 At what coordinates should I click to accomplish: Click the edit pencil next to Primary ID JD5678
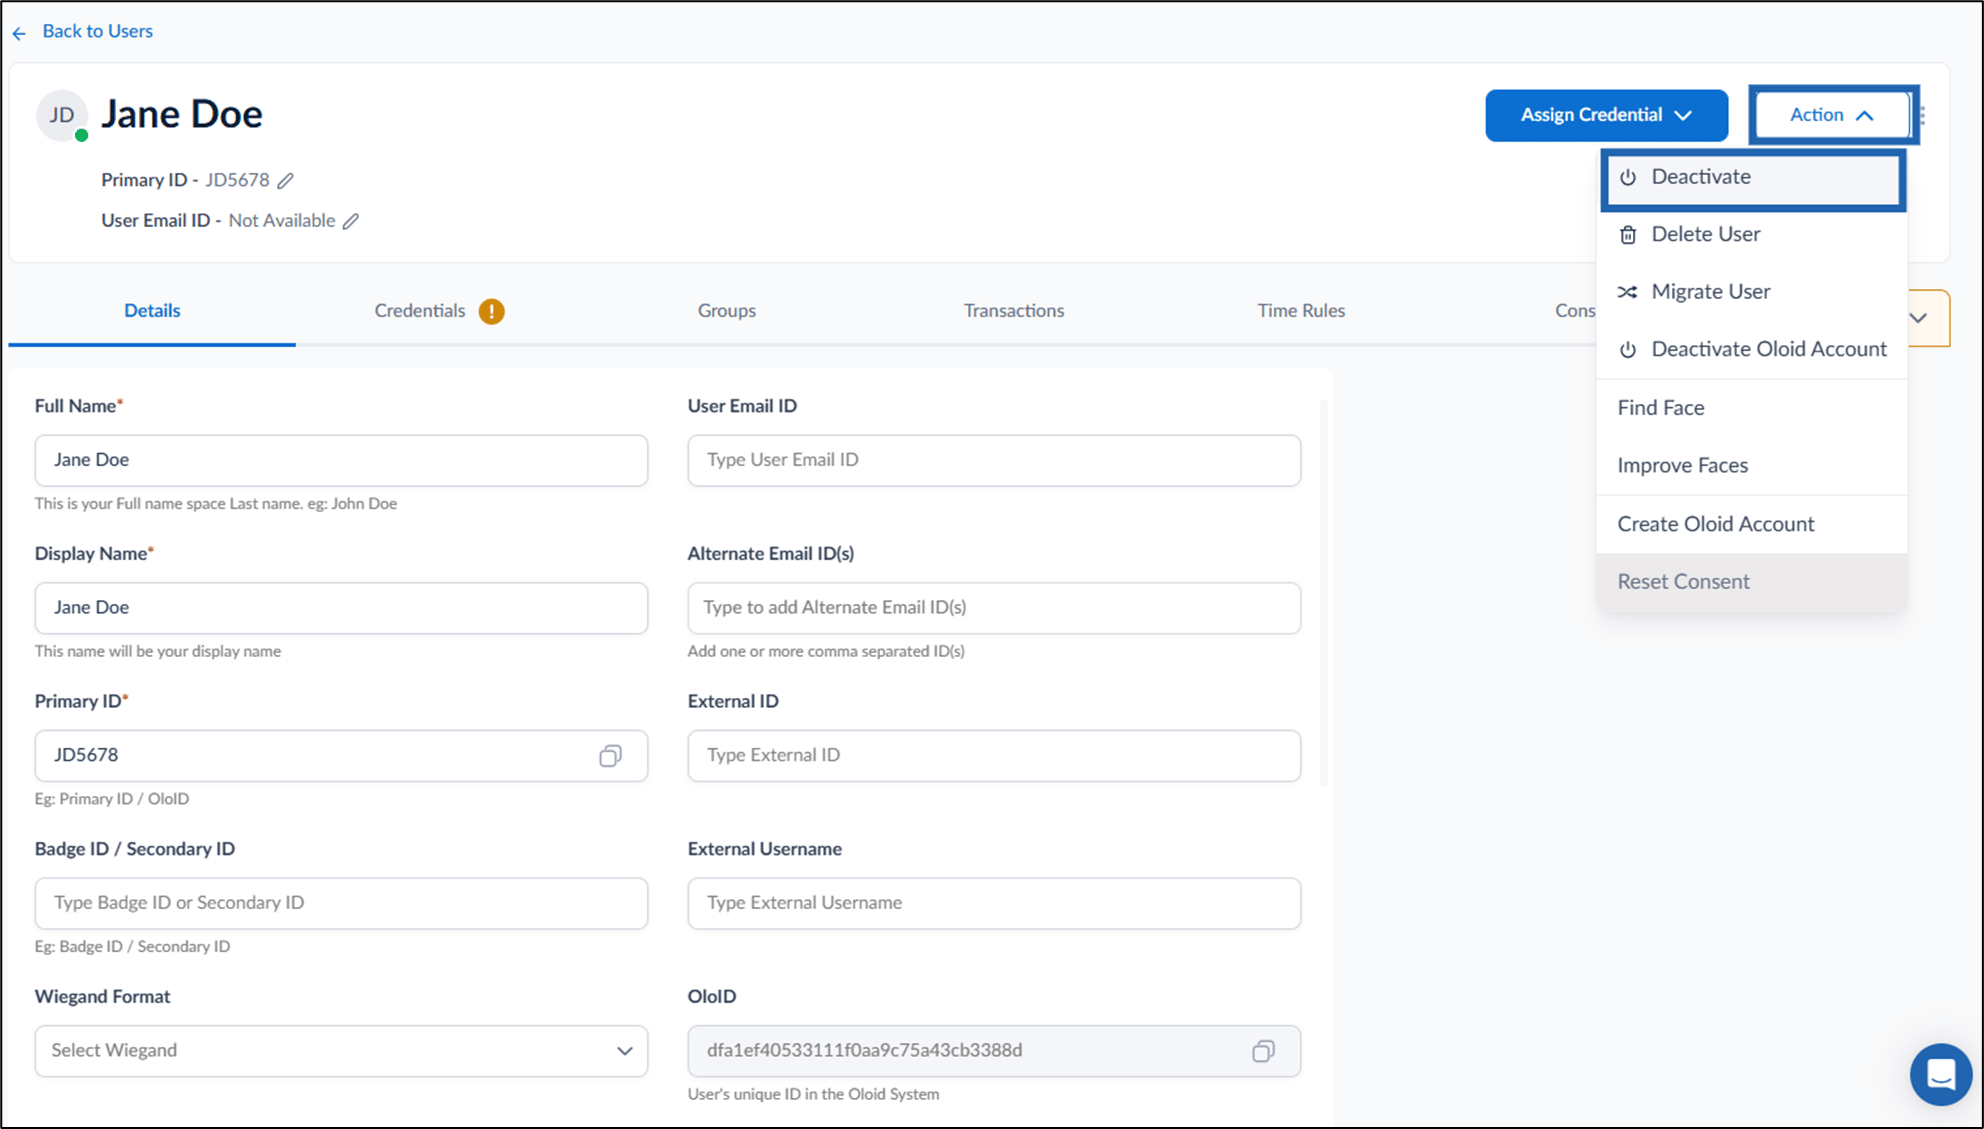(286, 180)
